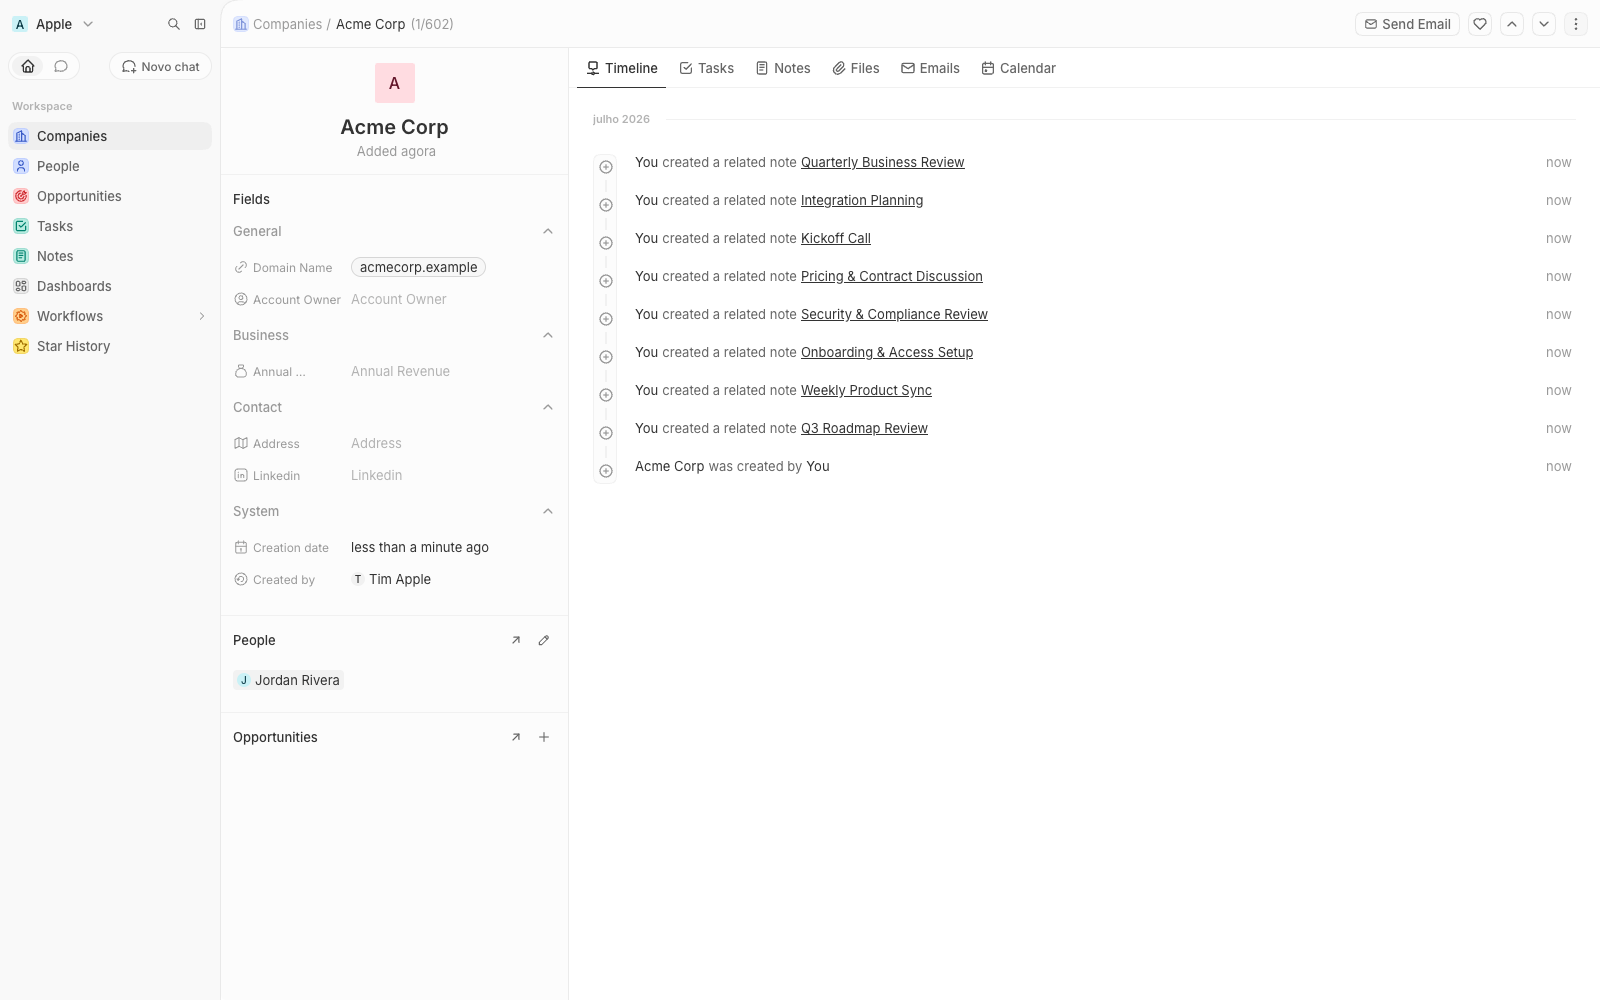The image size is (1600, 1000).
Task: Collapse the Business fields section
Action: pyautogui.click(x=548, y=335)
